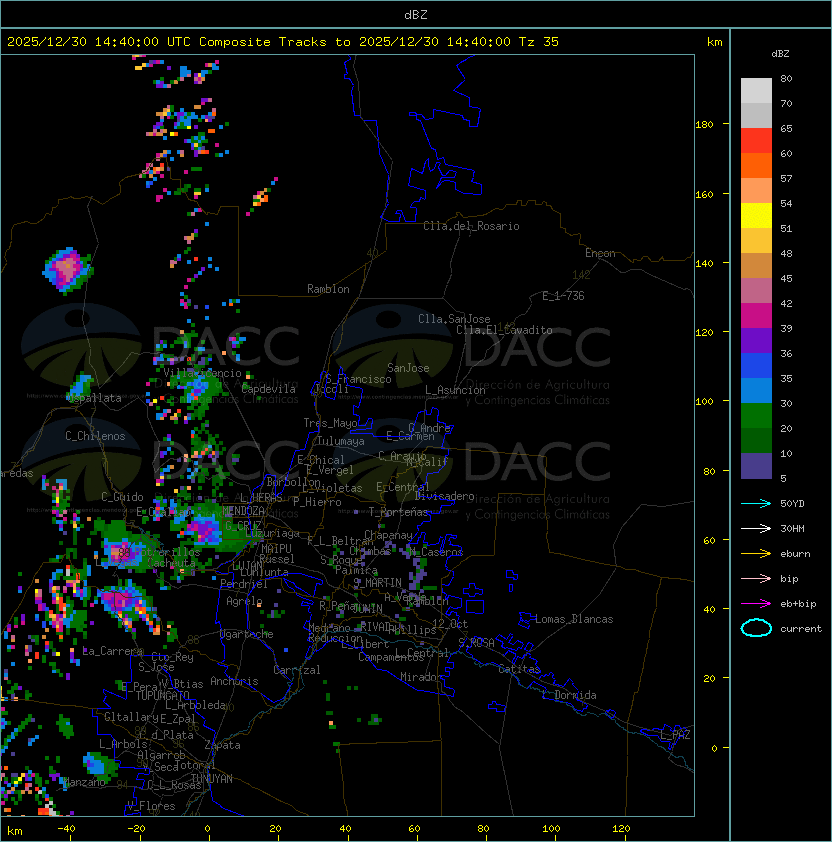Pick the orange swatch between 60 and 57
Viewport: 832px width, 842px height.
click(756, 166)
